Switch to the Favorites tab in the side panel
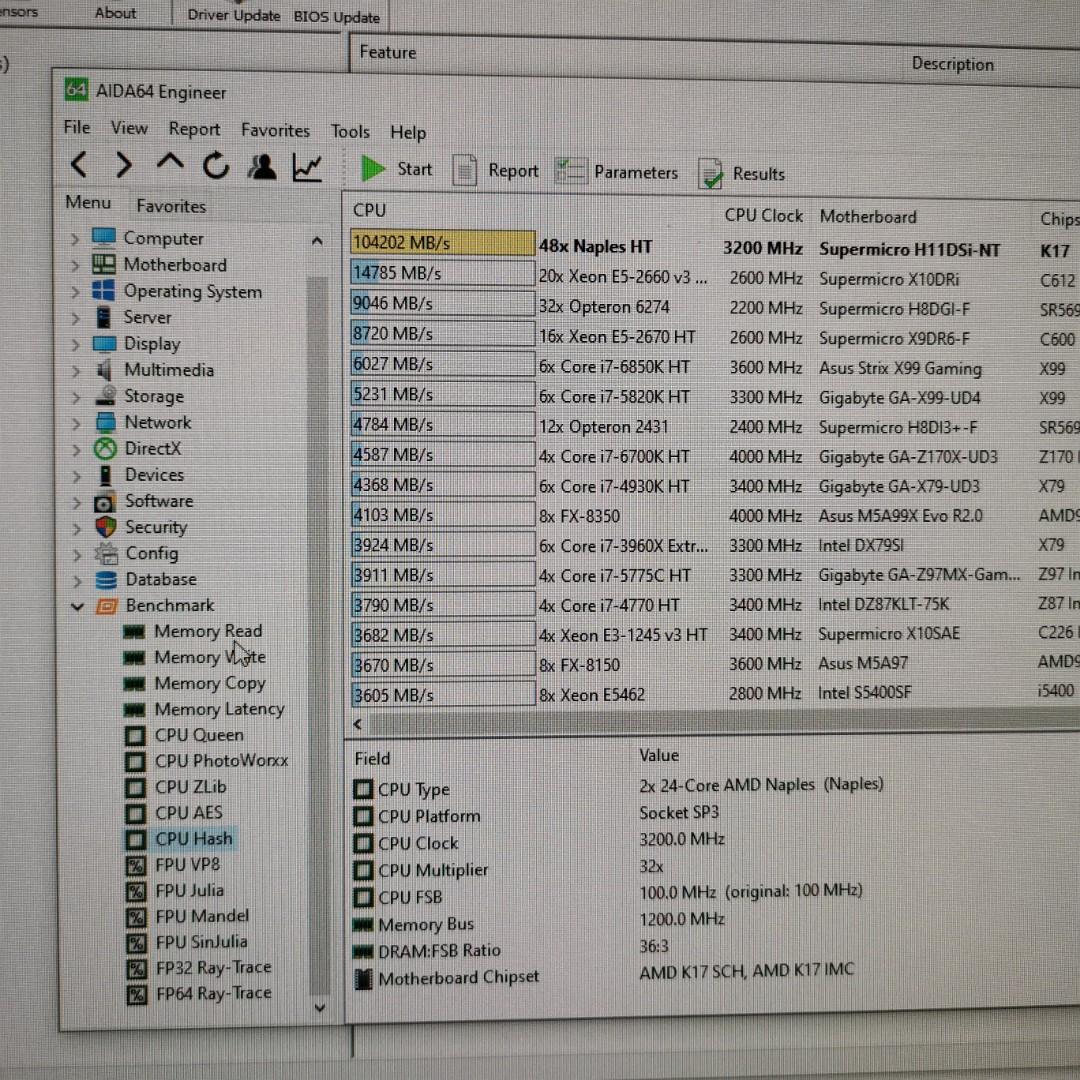The height and width of the screenshot is (1080, 1080). coord(171,206)
